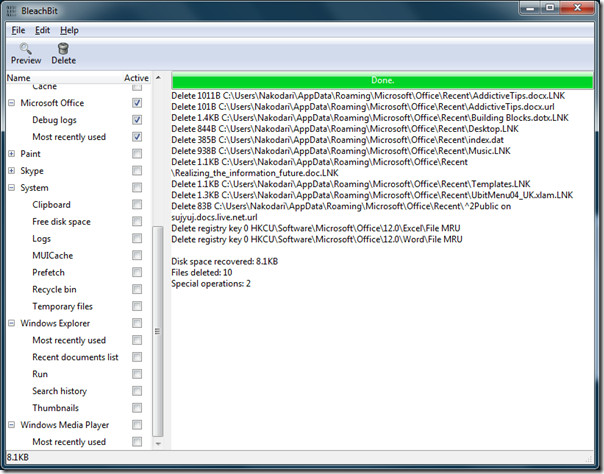The width and height of the screenshot is (604, 474).
Task: Enable the System checkbox
Action: pos(137,188)
